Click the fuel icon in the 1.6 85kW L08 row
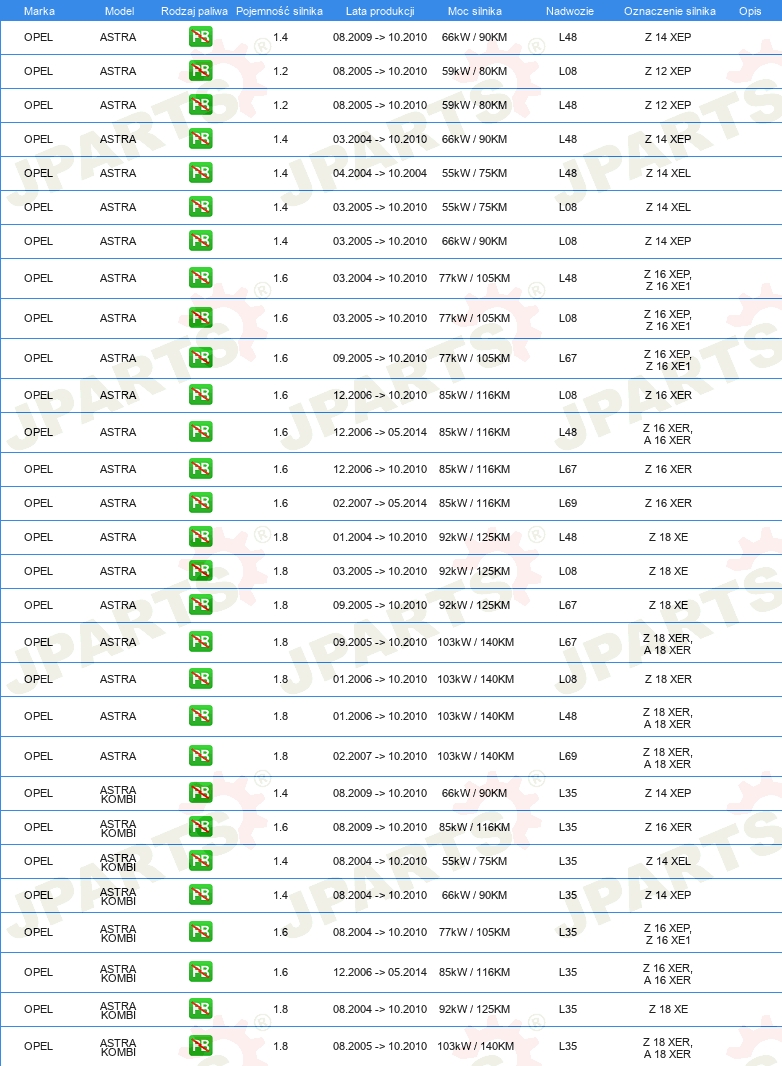Screen dimensions: 782x1066 click(x=201, y=395)
